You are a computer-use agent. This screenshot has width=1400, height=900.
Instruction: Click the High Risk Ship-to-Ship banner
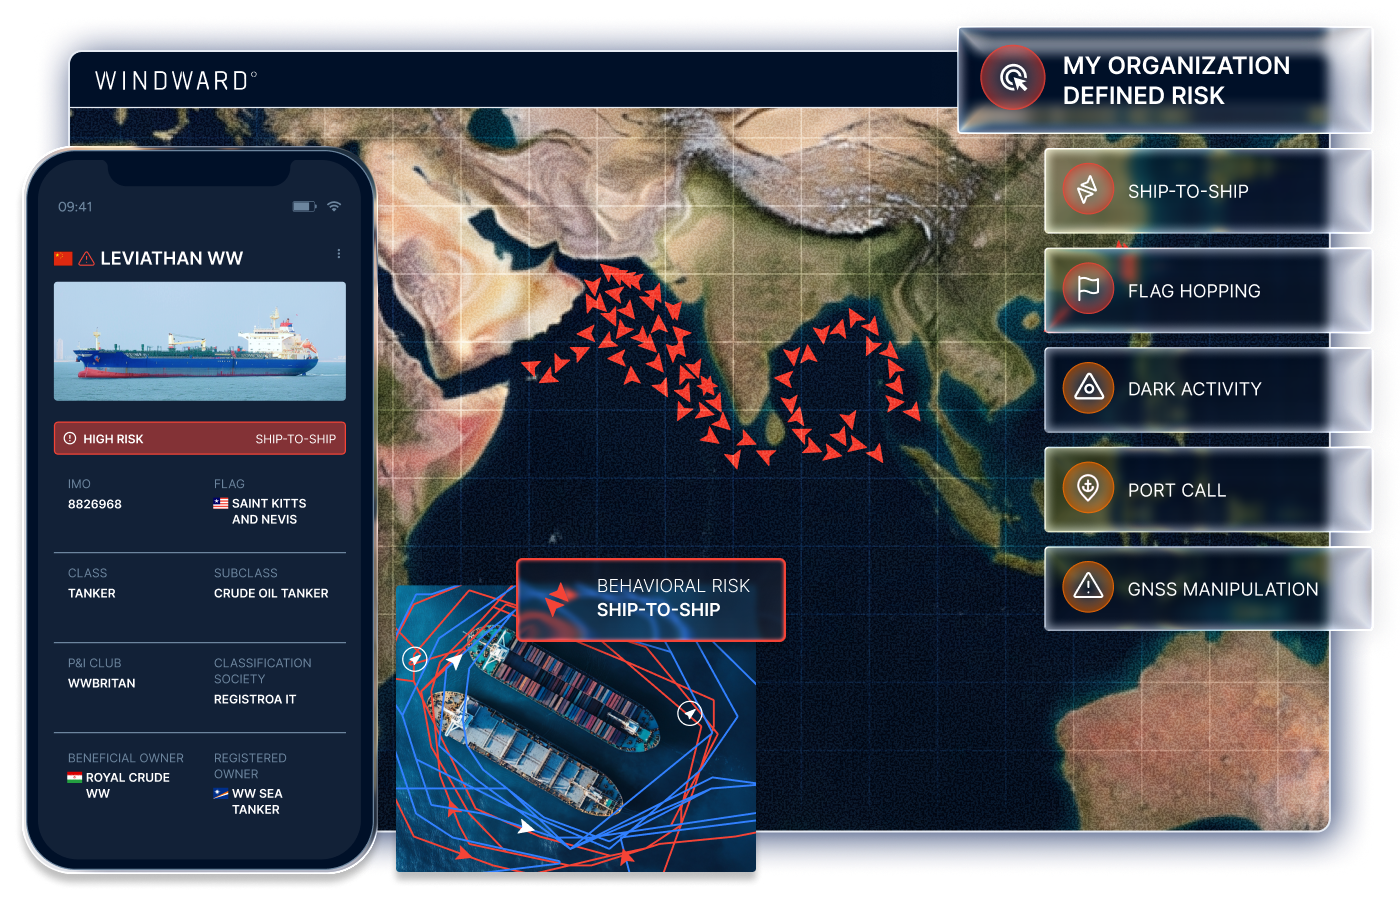pos(200,439)
